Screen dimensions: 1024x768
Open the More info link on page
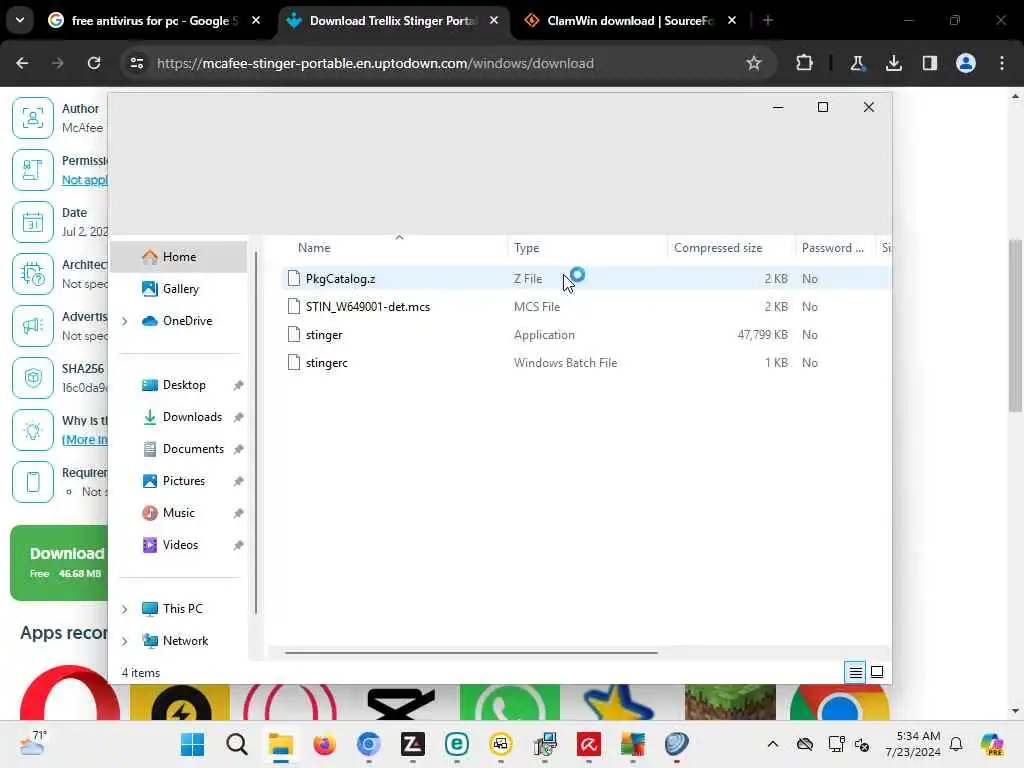click(85, 440)
